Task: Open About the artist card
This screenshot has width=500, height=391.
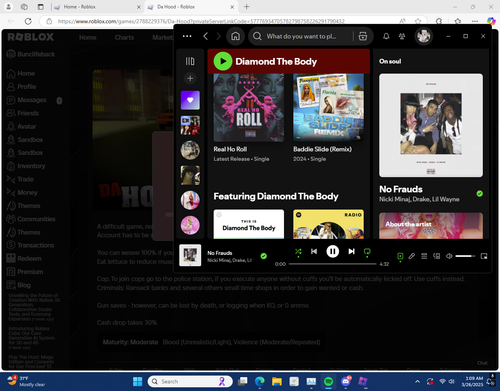Action: point(431,226)
